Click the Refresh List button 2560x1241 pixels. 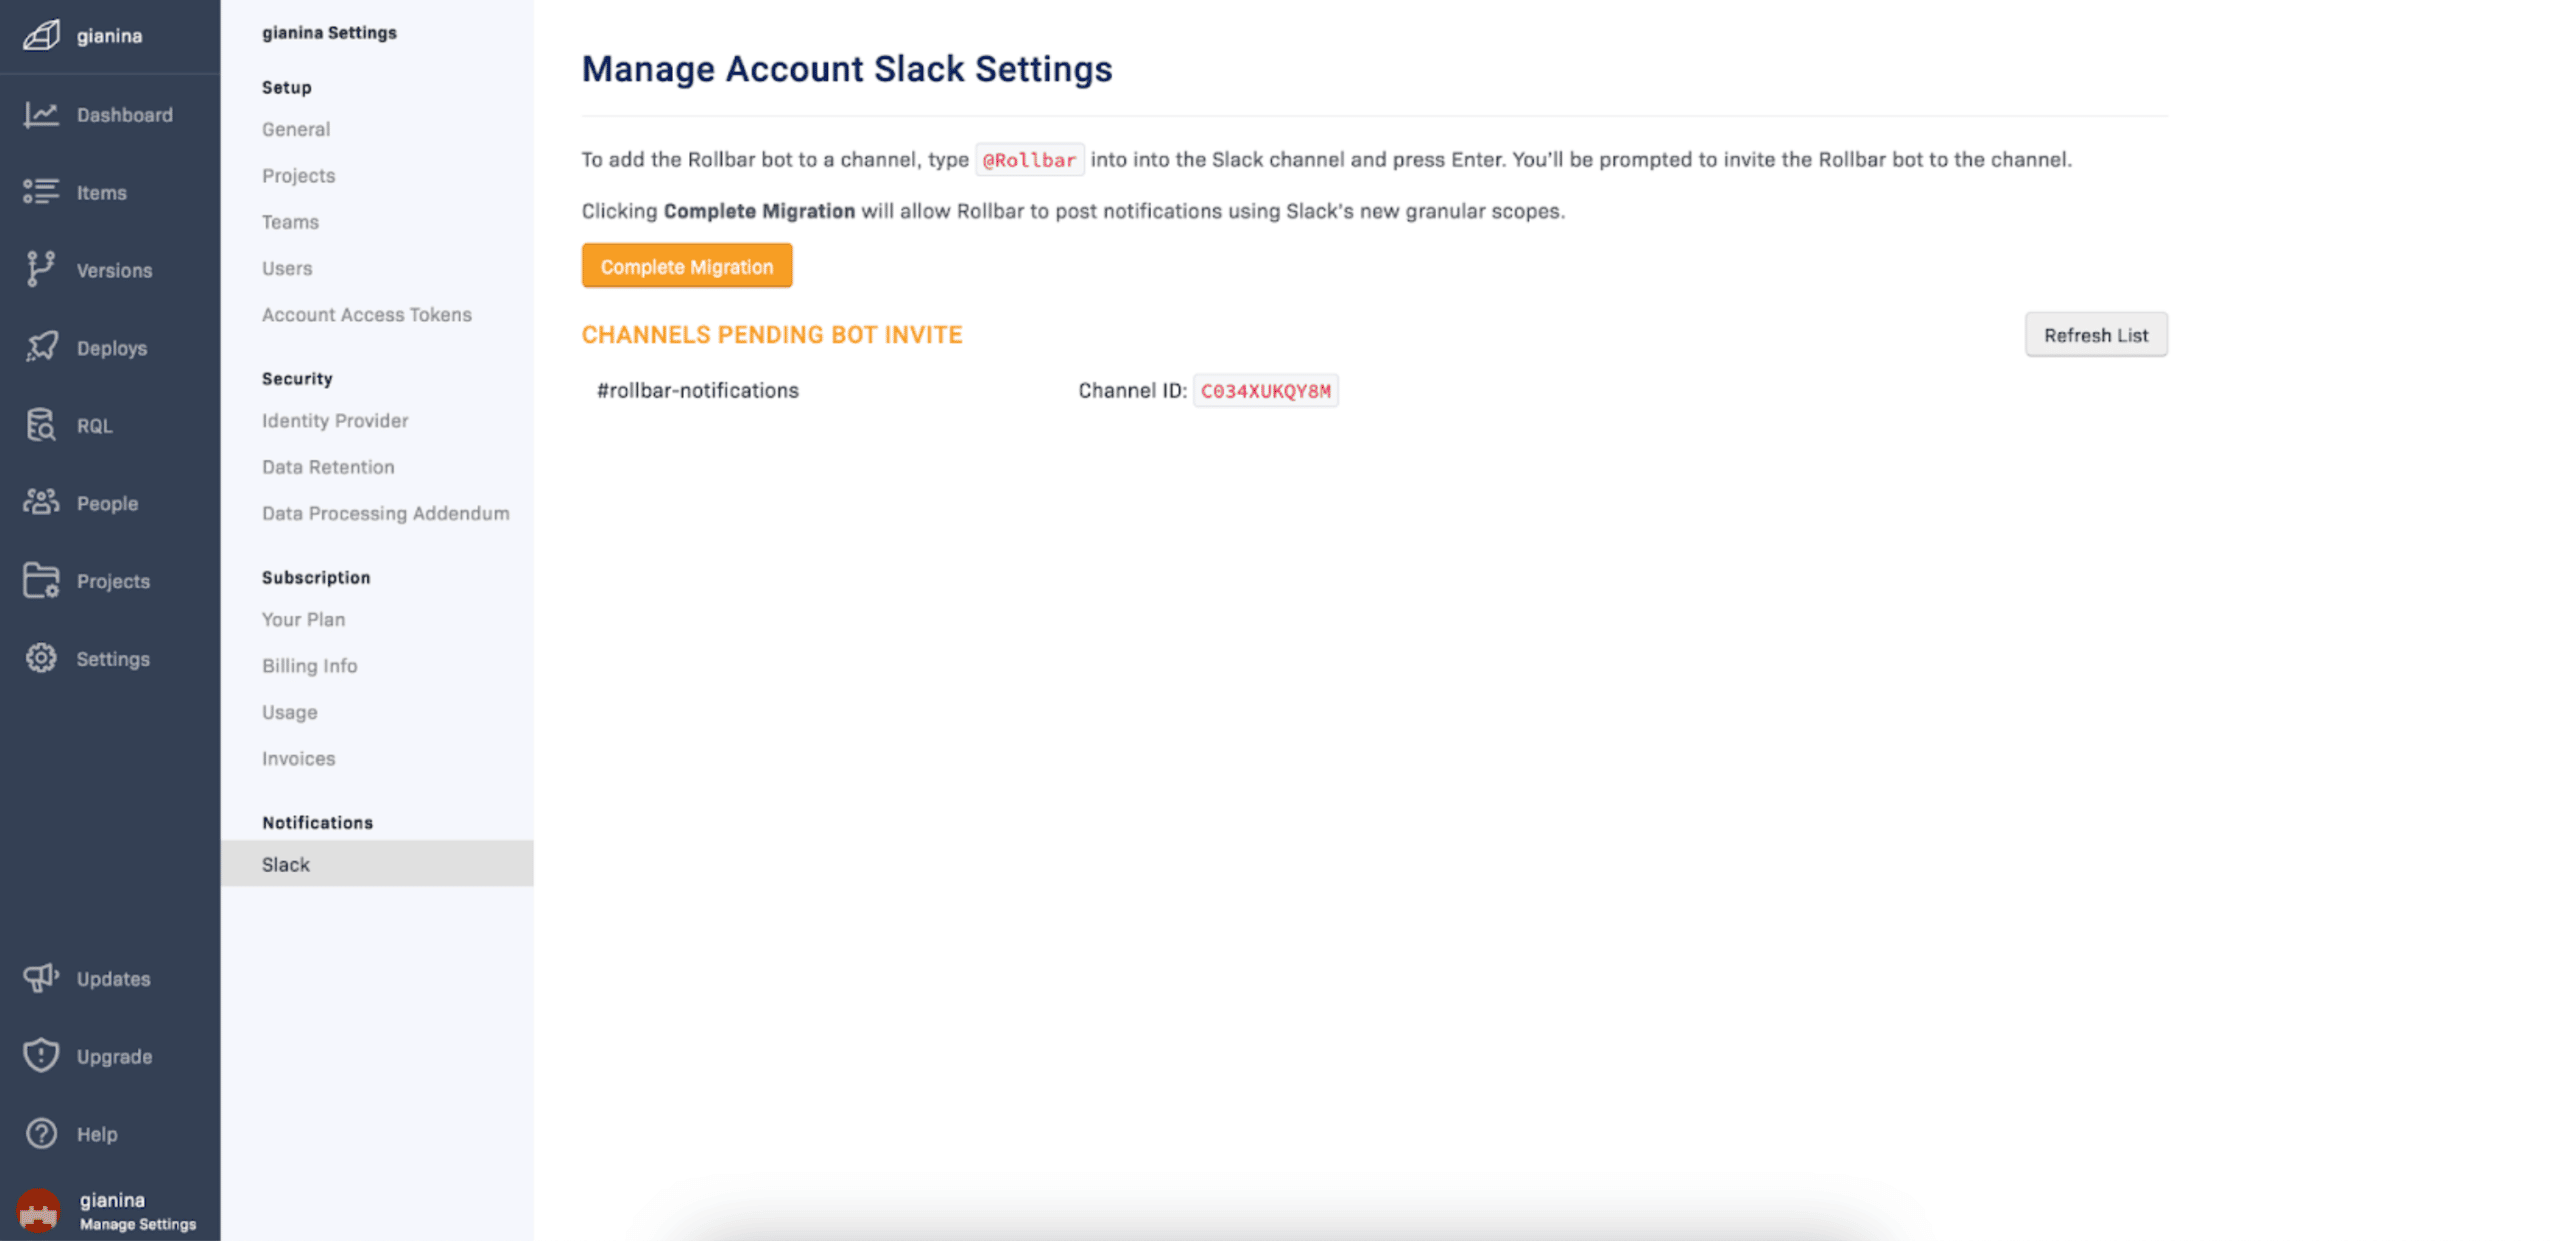coord(2096,335)
